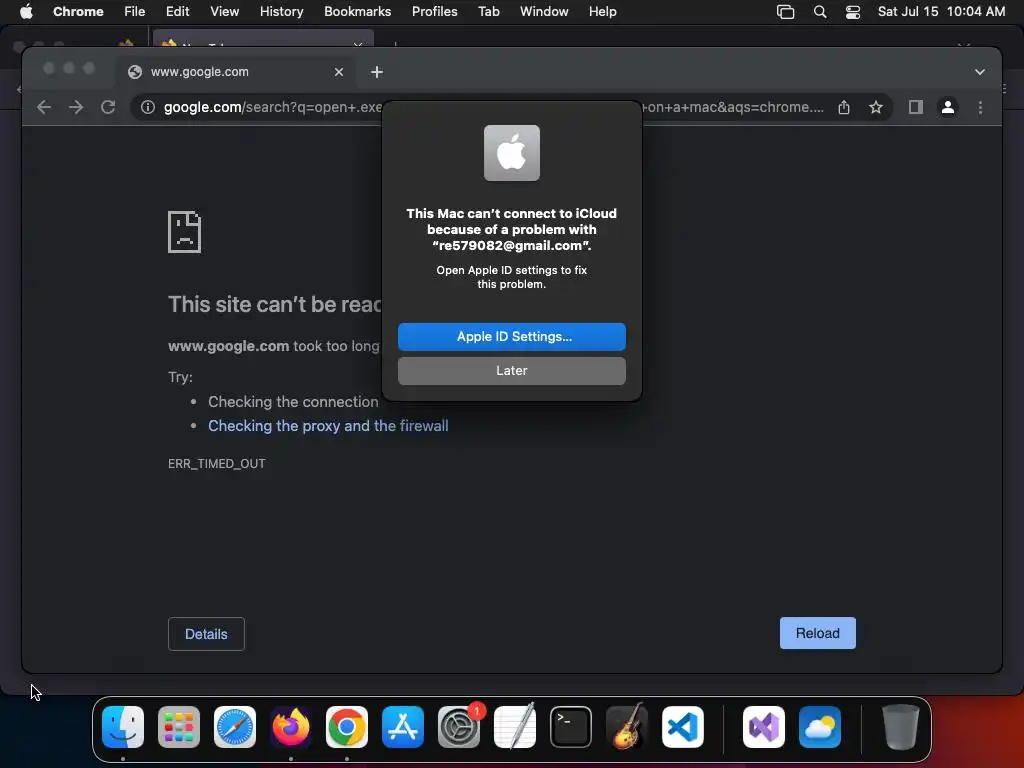Image resolution: width=1024 pixels, height=768 pixels.
Task: Open the Tab menu
Action: point(488,11)
